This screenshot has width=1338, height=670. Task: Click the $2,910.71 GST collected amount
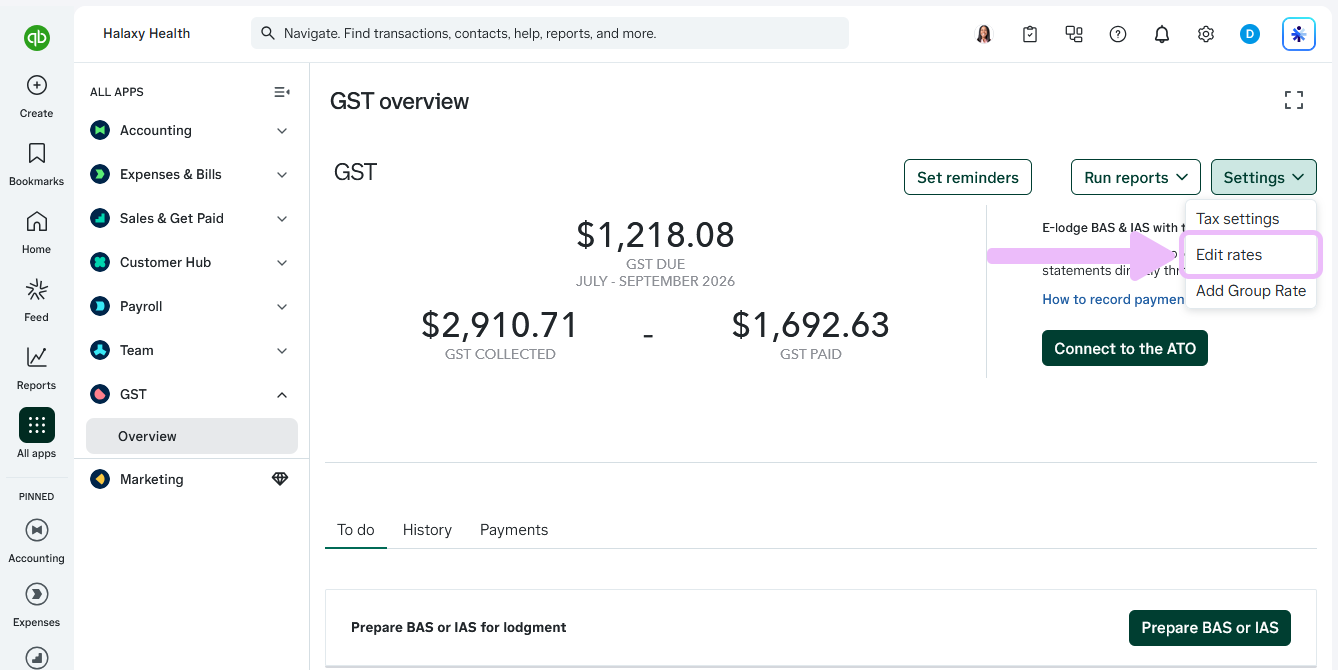point(500,325)
